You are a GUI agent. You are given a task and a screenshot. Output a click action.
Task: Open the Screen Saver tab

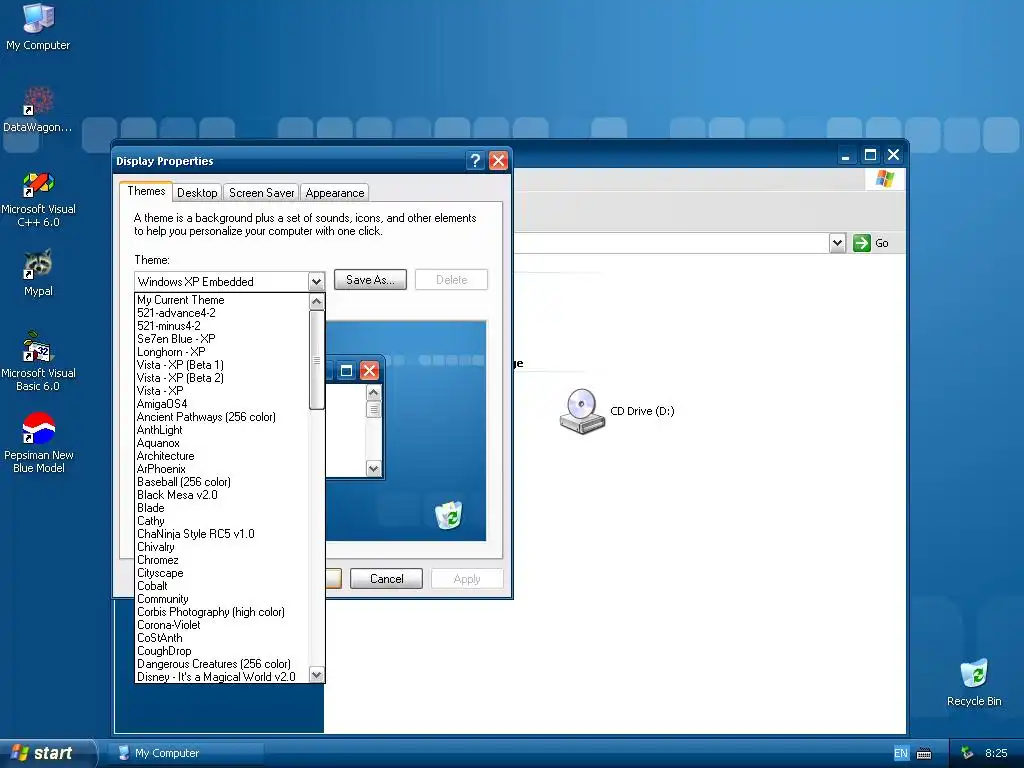pos(261,193)
